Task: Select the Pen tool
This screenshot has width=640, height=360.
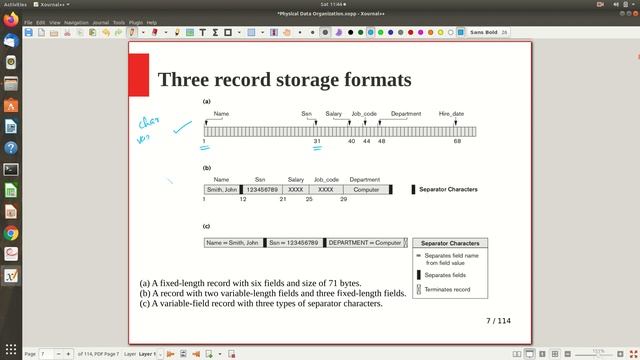Action: click(x=132, y=33)
